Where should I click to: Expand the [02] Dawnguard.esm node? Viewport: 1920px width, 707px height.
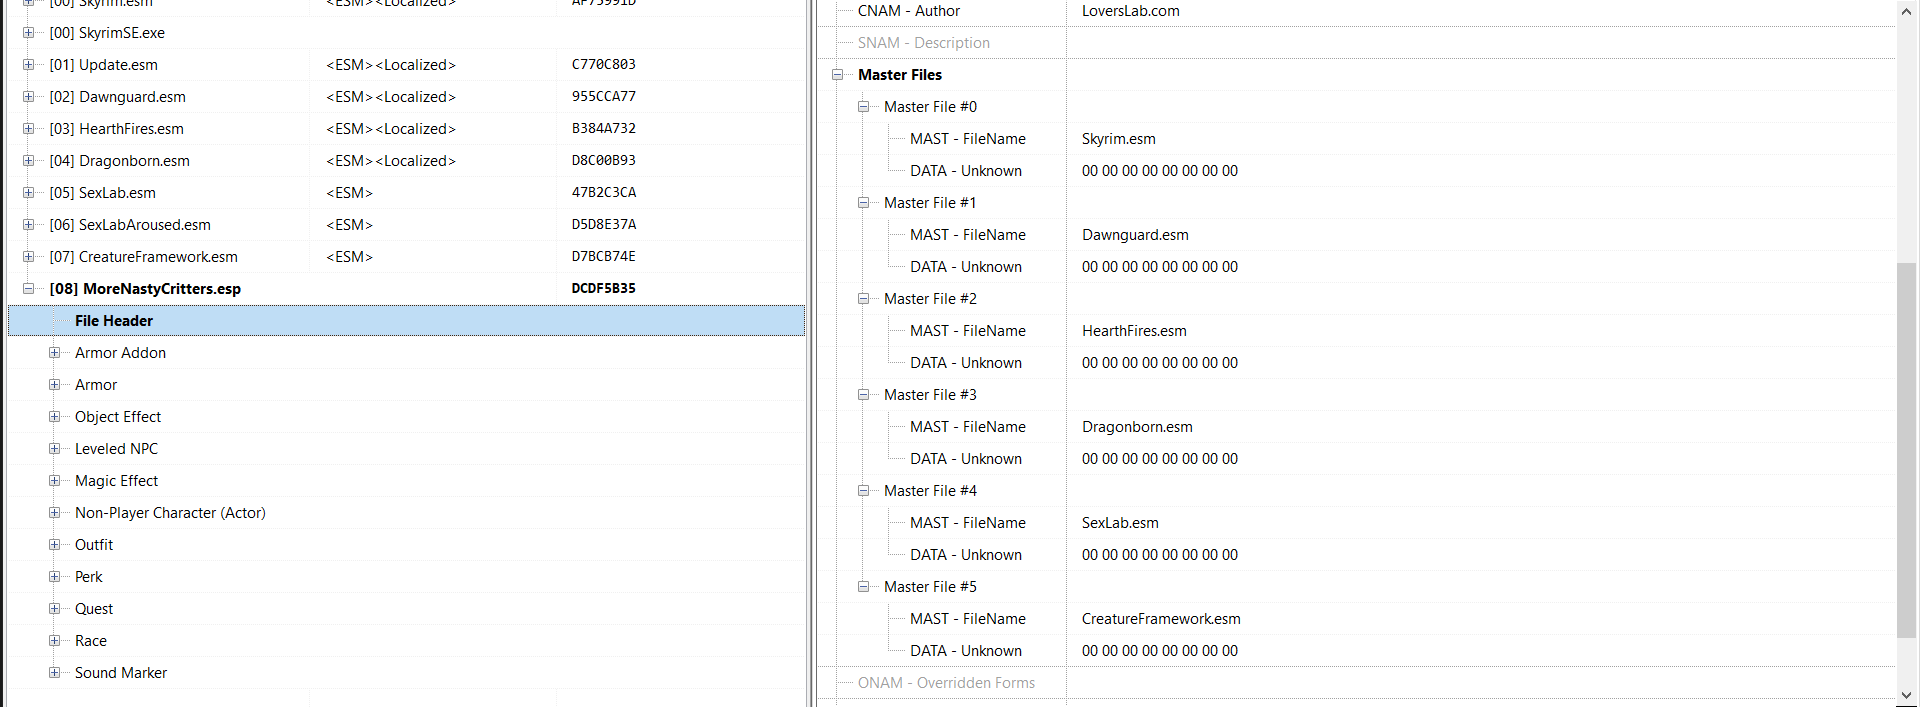[29, 97]
